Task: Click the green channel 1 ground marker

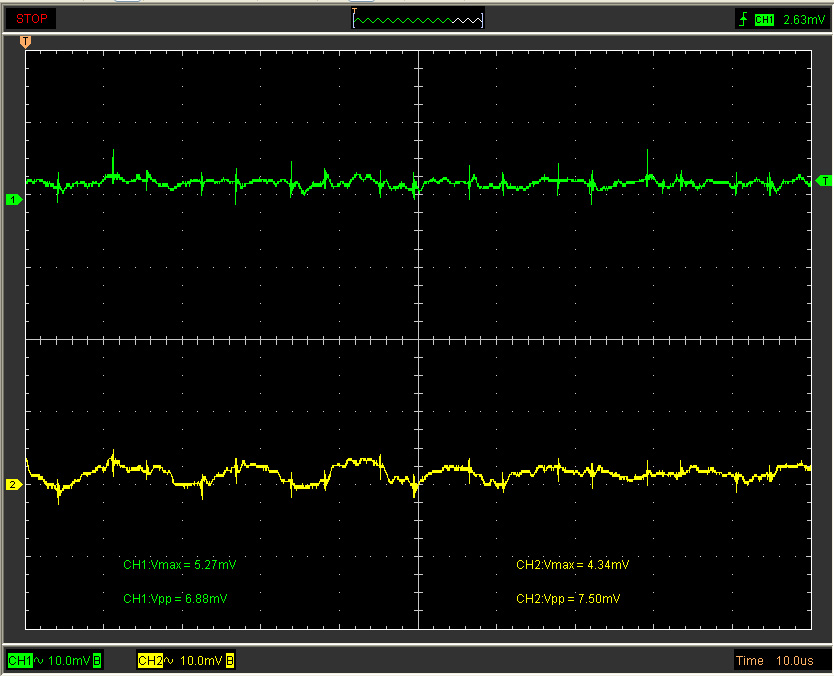Action: click(x=14, y=200)
